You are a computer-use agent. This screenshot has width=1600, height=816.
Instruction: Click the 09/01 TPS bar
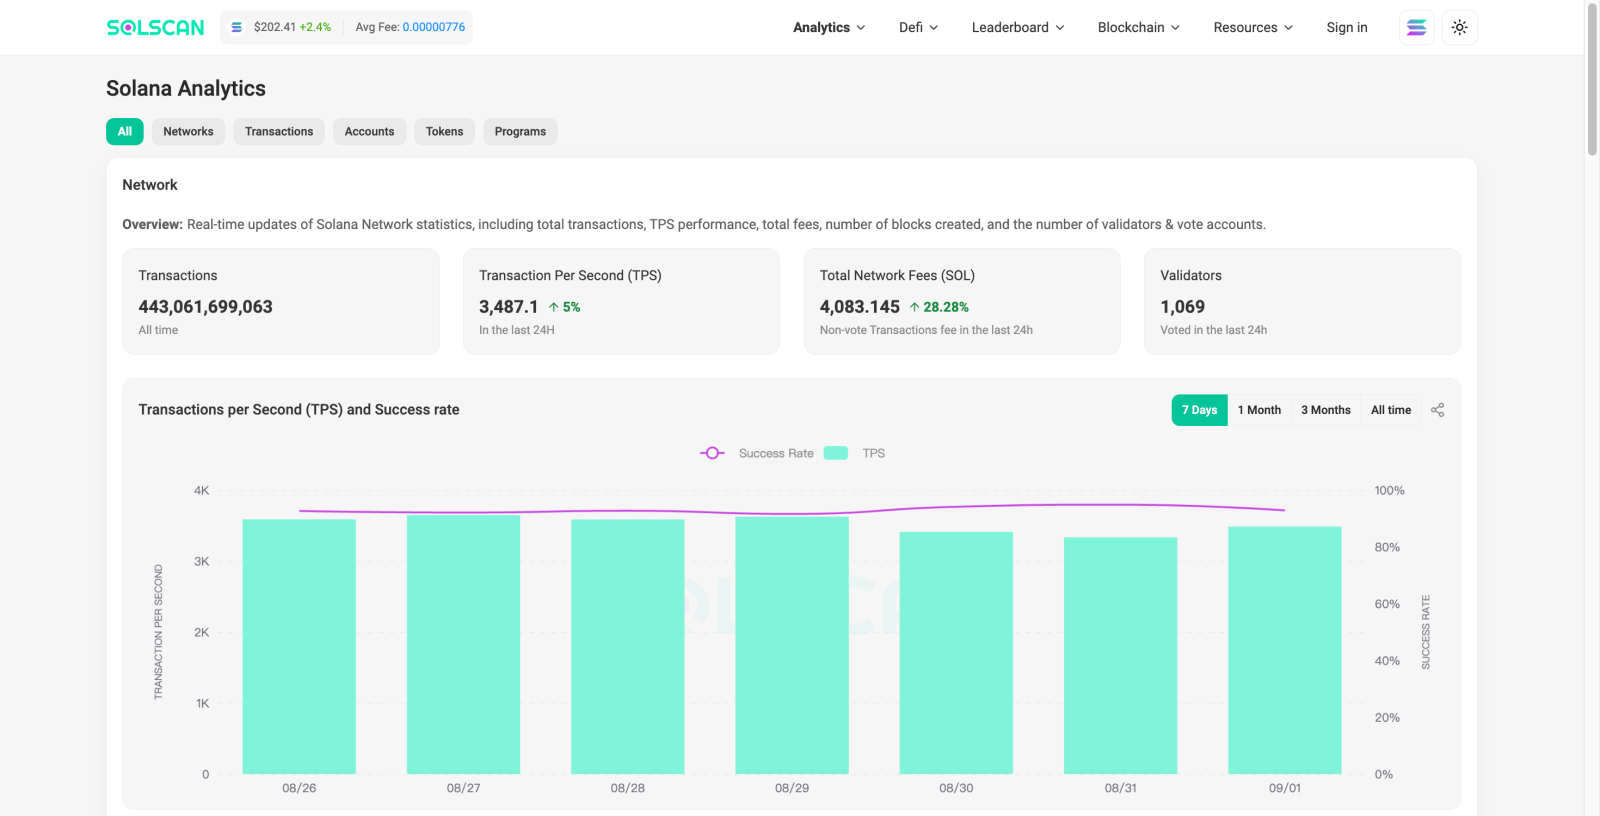click(1285, 650)
